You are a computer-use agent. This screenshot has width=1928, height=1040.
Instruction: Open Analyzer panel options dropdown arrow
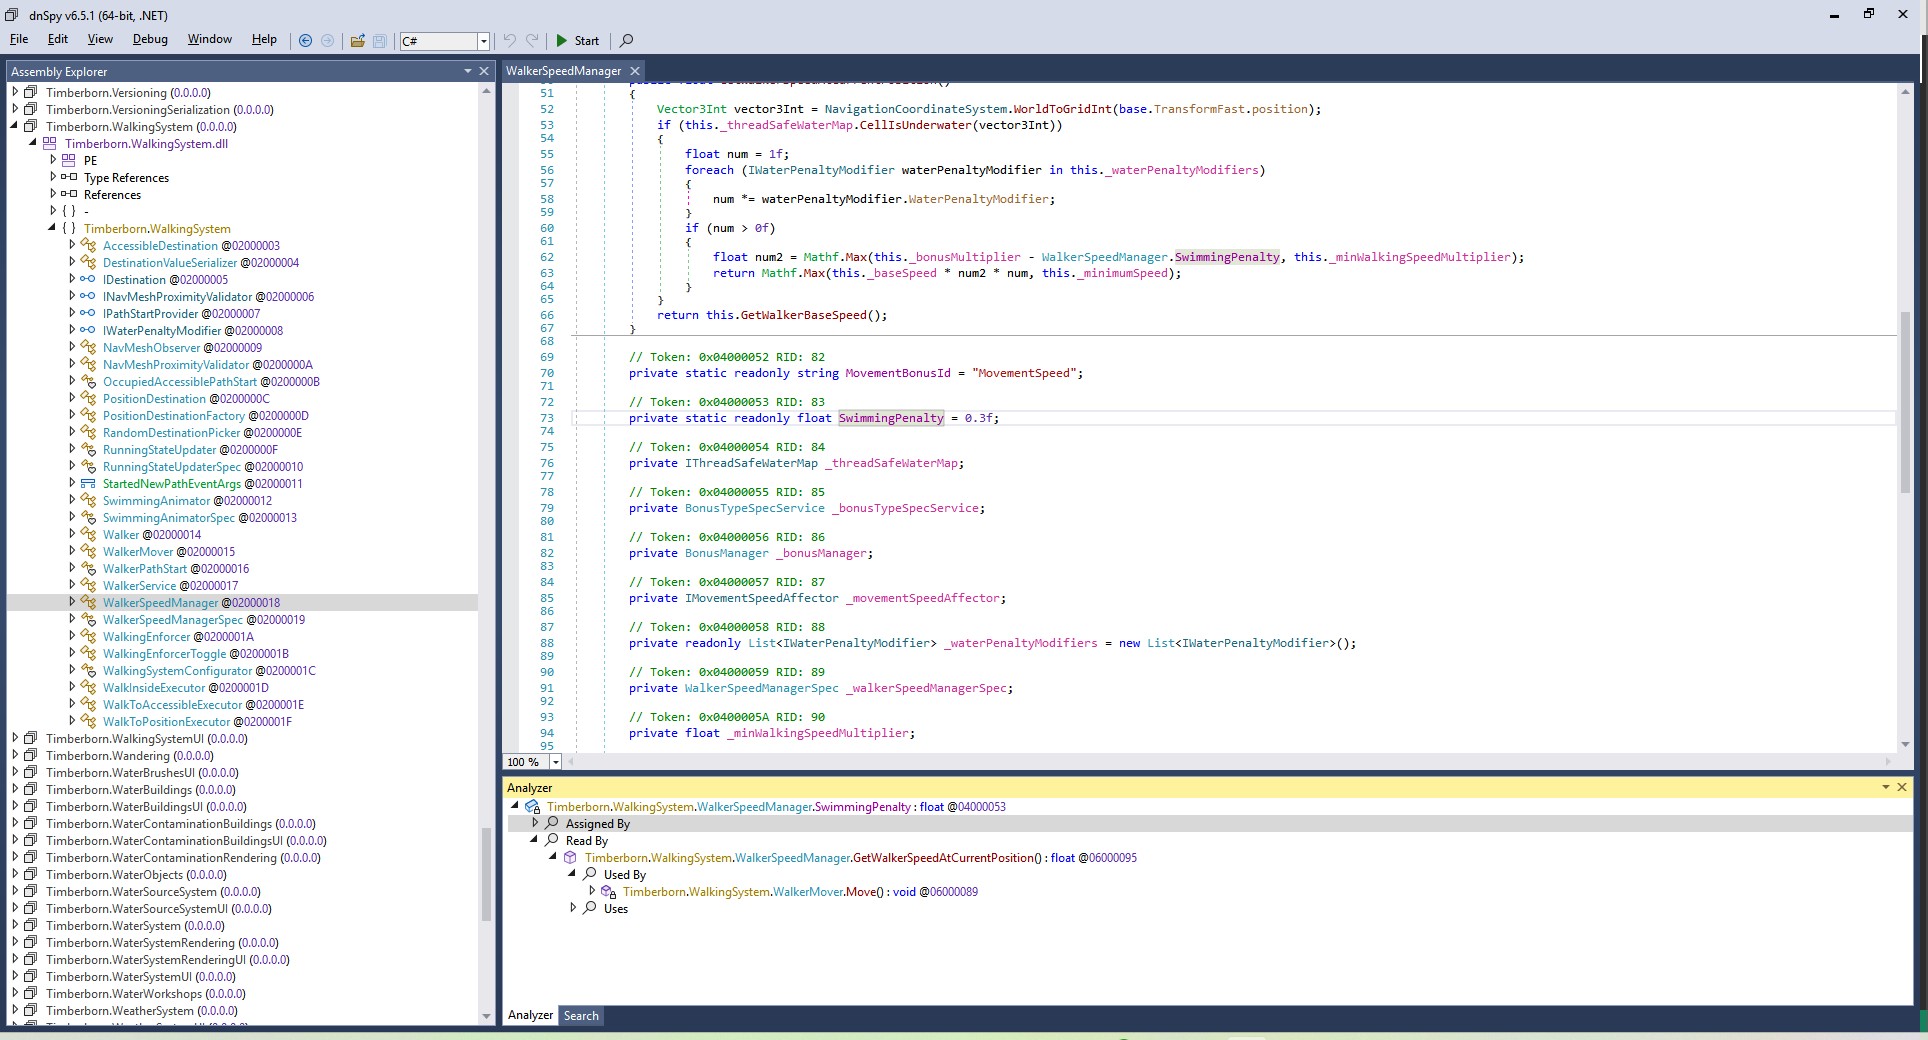[x=1885, y=788]
